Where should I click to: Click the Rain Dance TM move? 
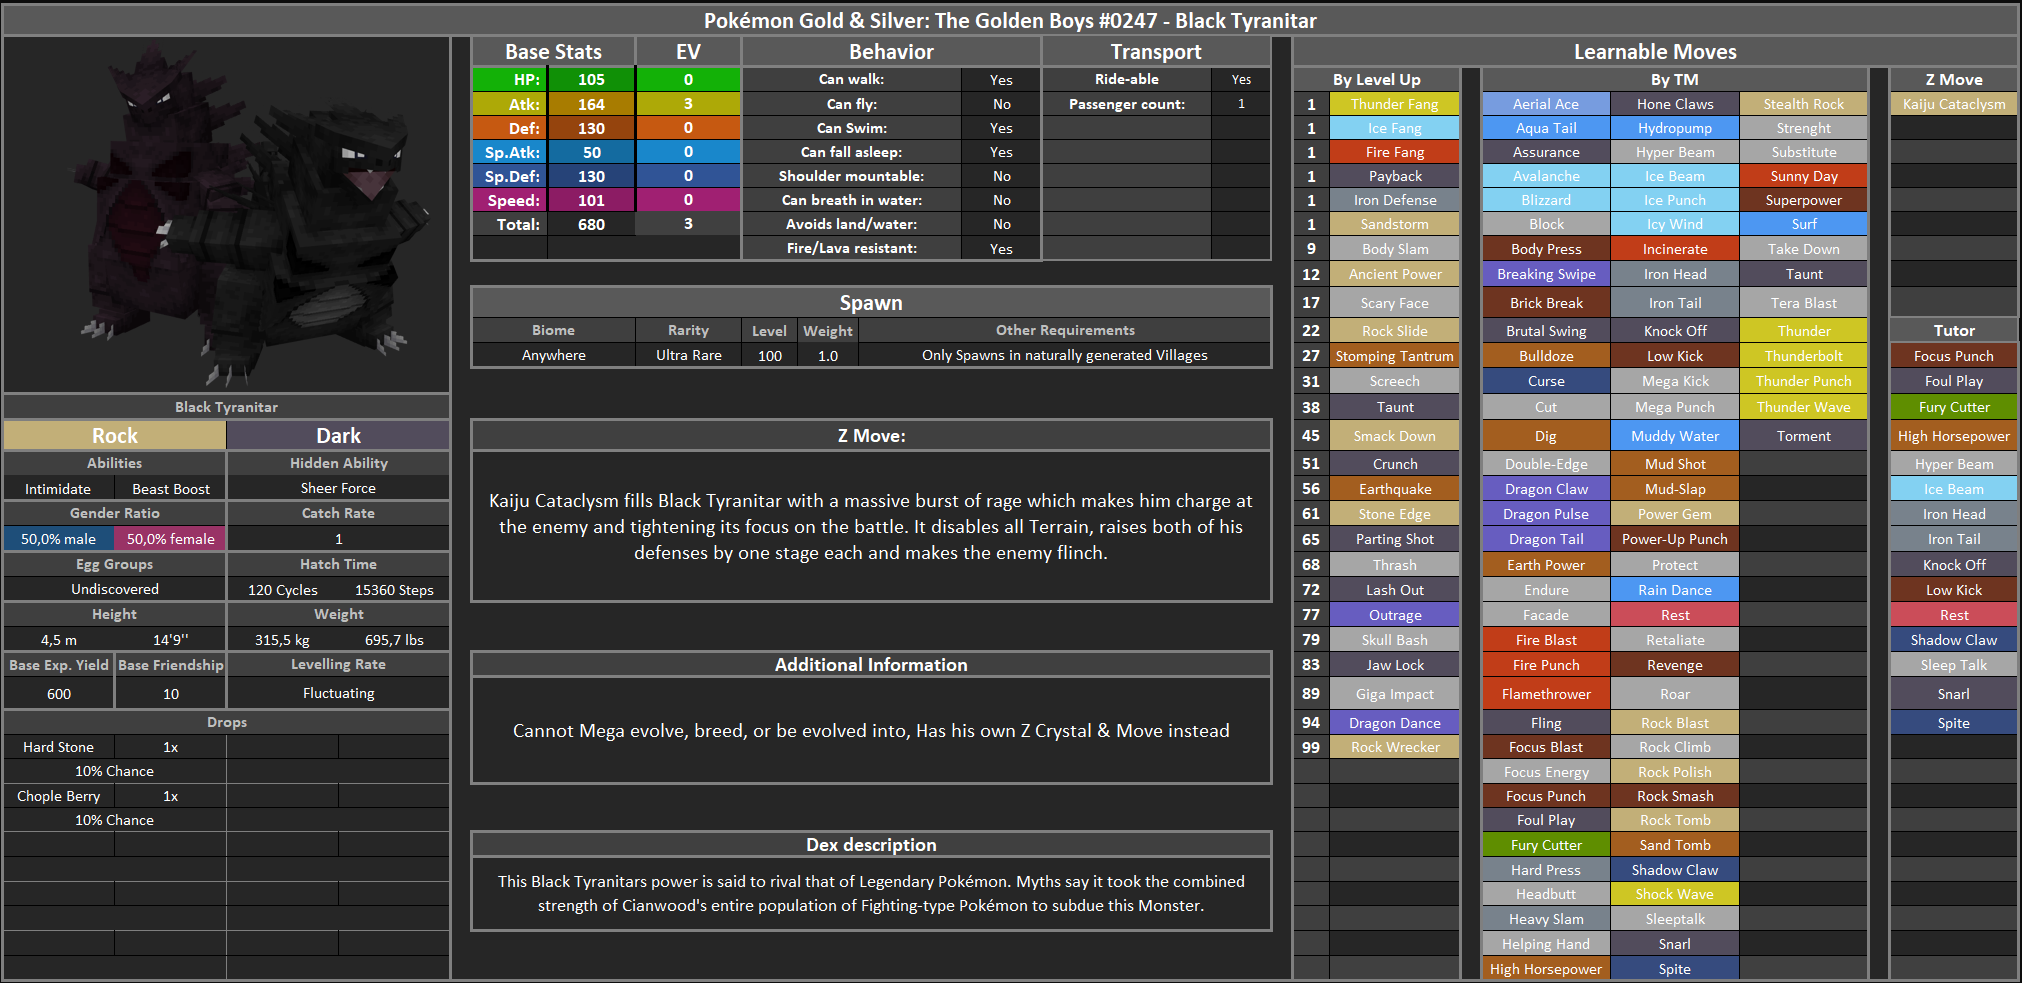coord(1675,590)
